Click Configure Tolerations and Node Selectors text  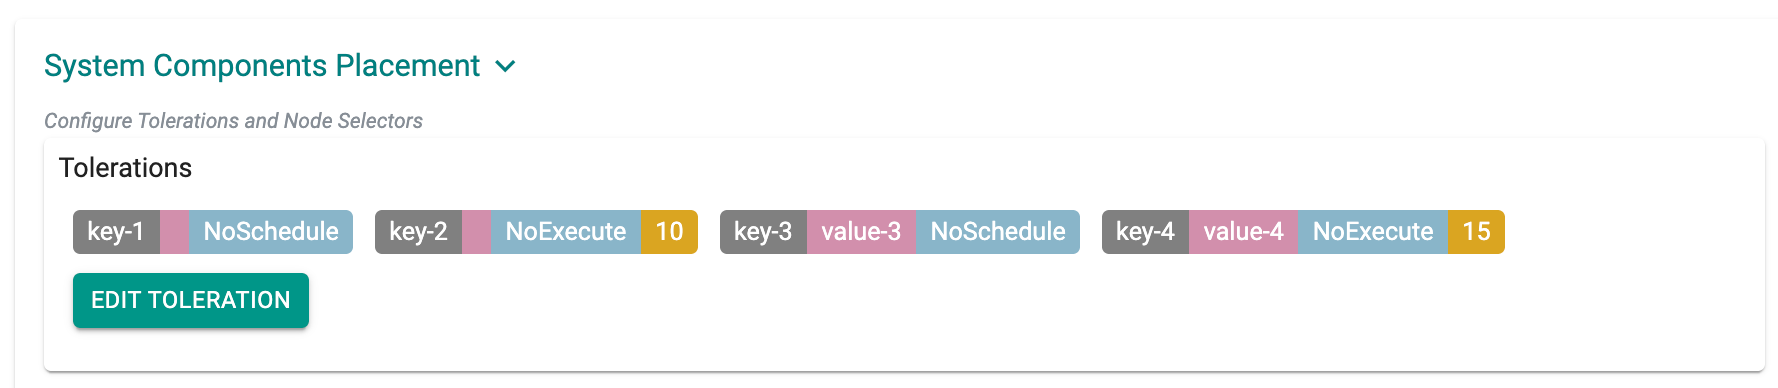coord(233,121)
